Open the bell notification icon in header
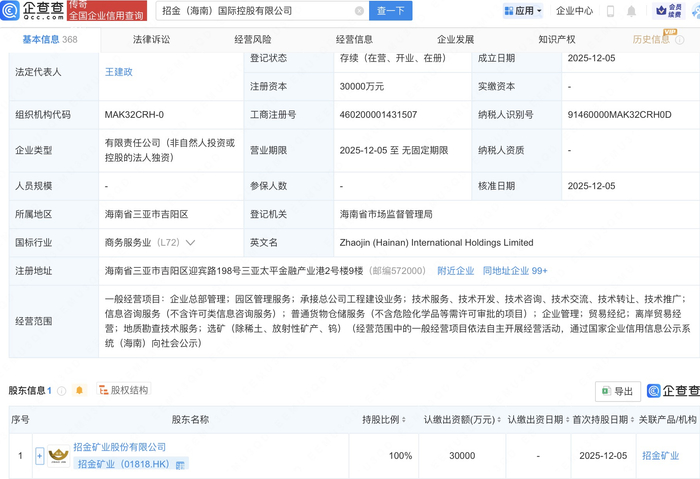Viewport: 700px width, 479px height. (631, 11)
